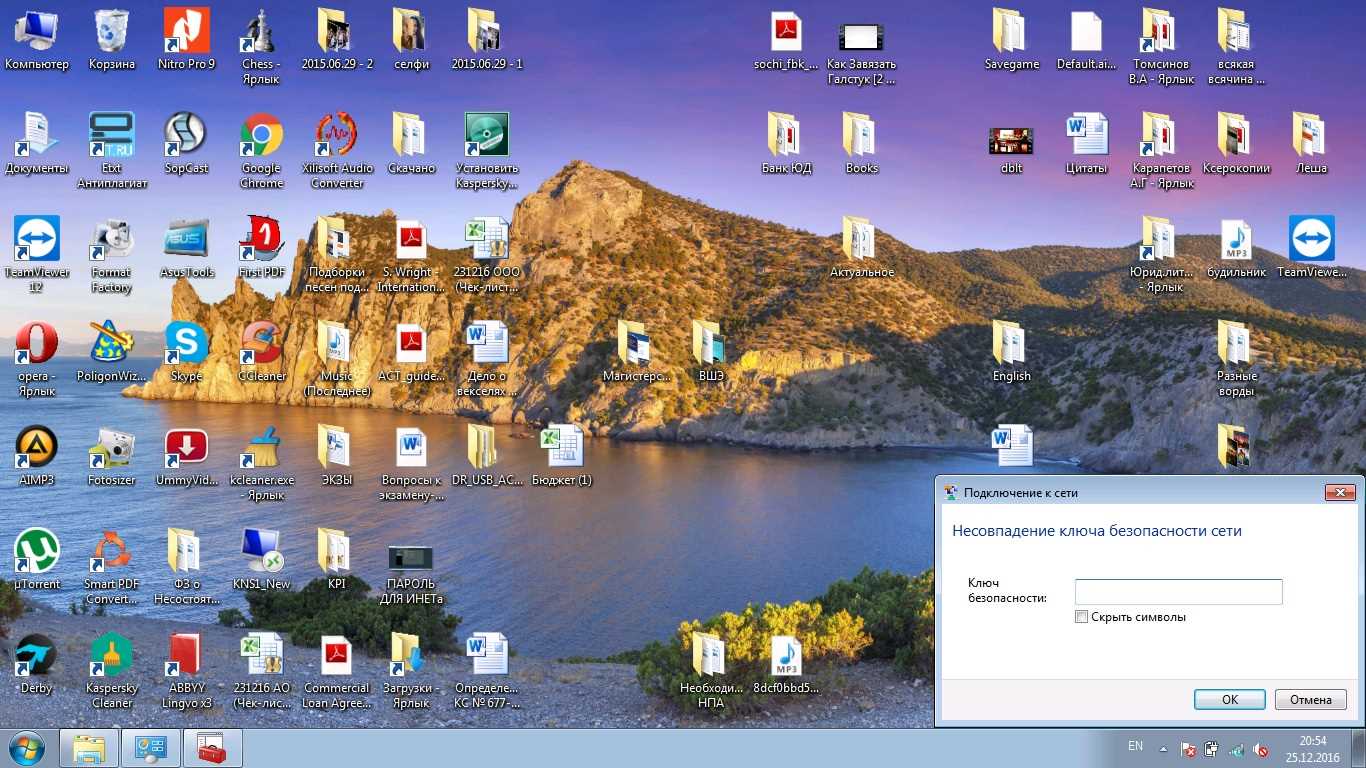Image resolution: width=1366 pixels, height=768 pixels.
Task: Click the muted volume speaker icon
Action: (x=1262, y=748)
